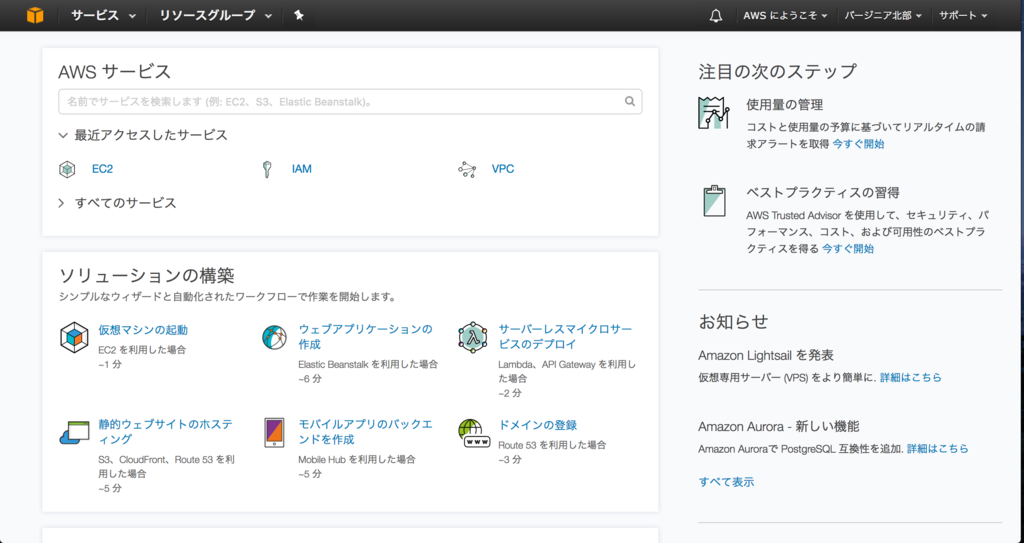Click the 注目の次のステップ heading
The height and width of the screenshot is (543, 1024).
777,71
